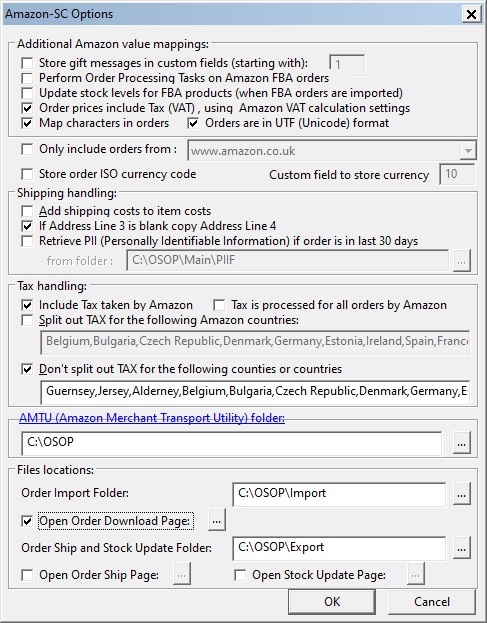Click ellipsis button beside Open Stock Update Page
Screen dimensions: 487x623
(x=416, y=574)
